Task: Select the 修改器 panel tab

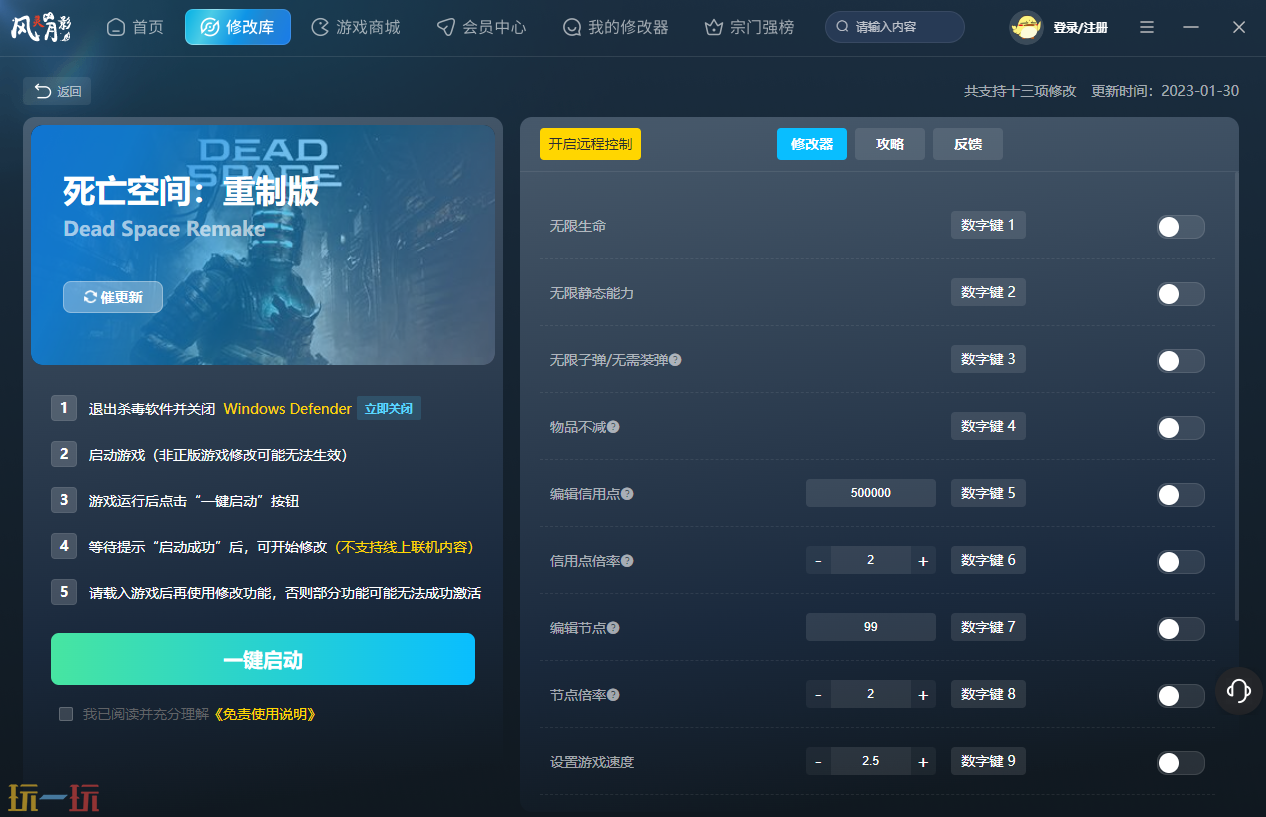Action: click(x=812, y=144)
